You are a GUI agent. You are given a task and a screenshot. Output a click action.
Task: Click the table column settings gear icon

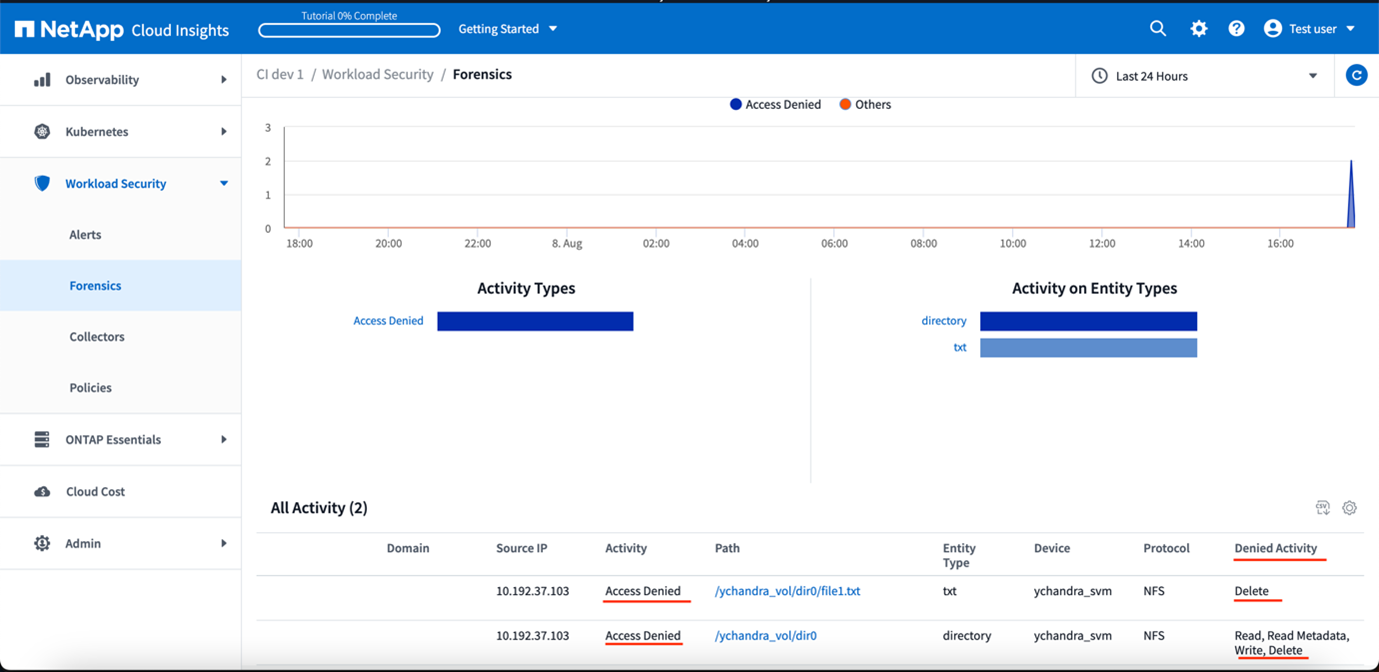pyautogui.click(x=1349, y=508)
